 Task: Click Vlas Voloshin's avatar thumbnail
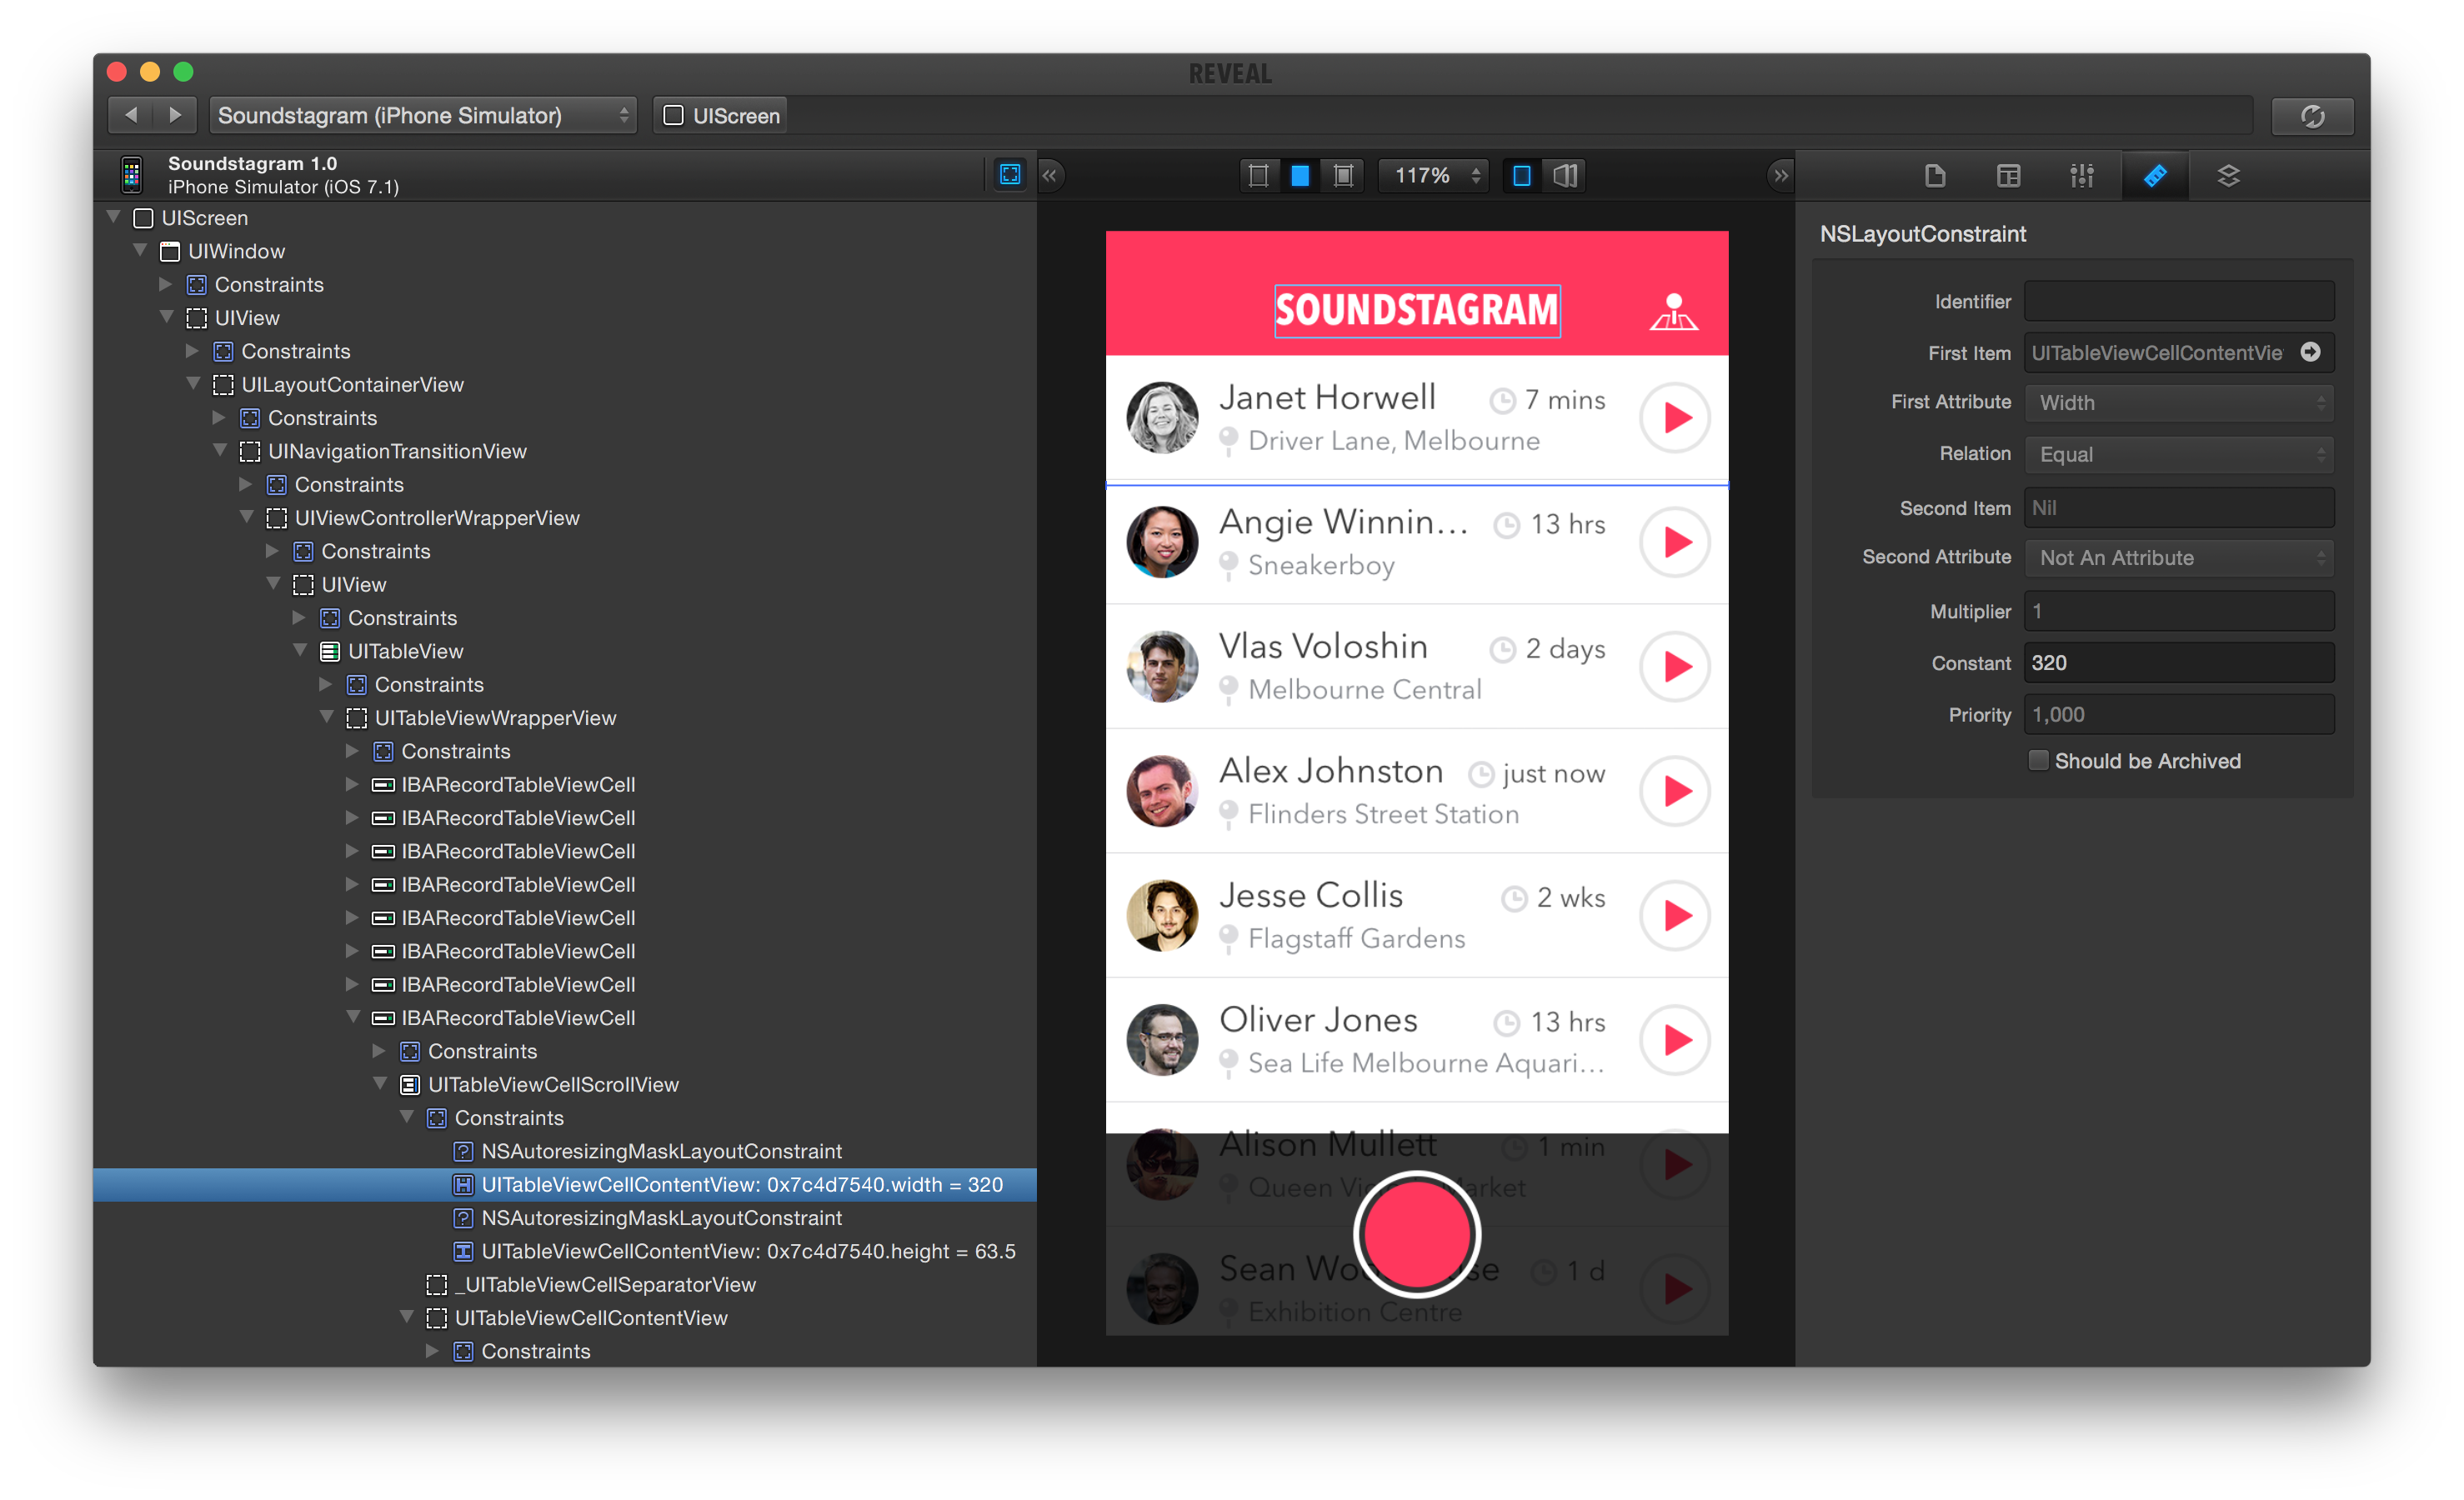click(1162, 666)
